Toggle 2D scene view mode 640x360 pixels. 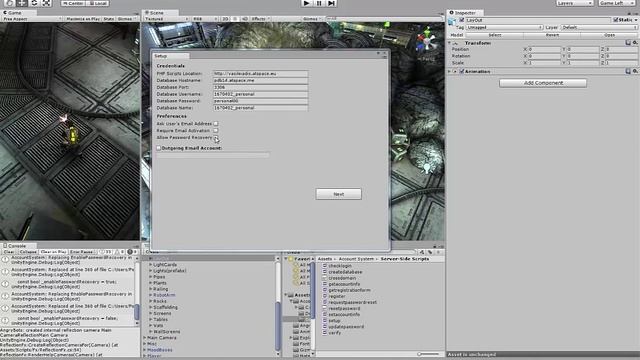pos(225,19)
